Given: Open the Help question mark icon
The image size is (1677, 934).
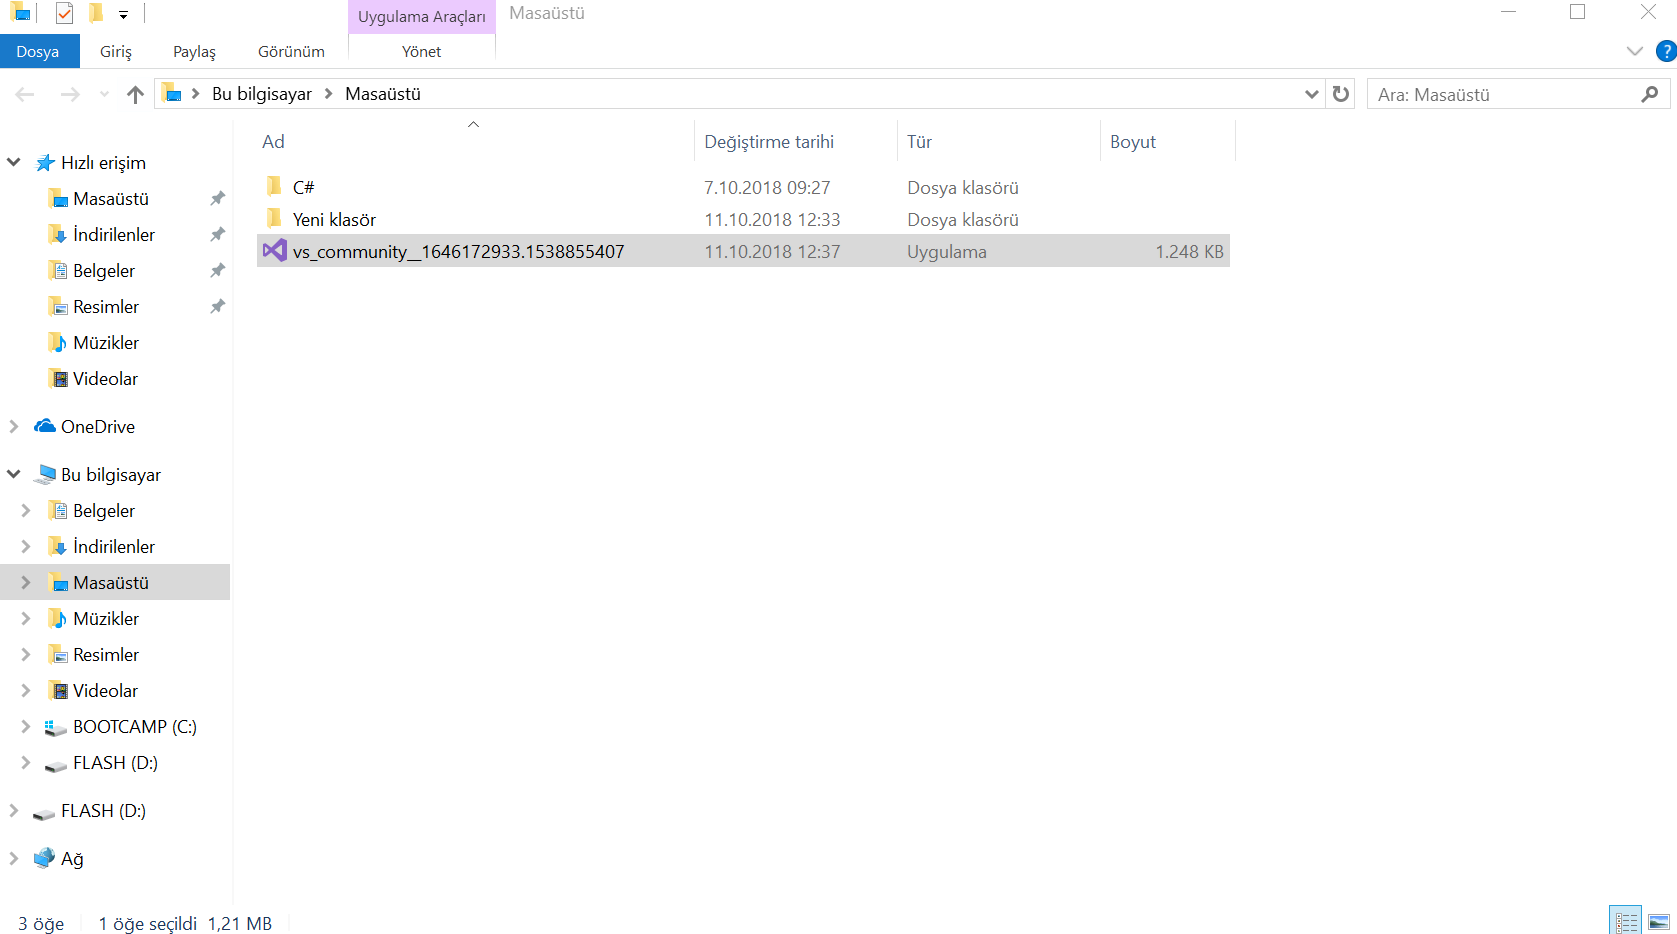Looking at the screenshot, I should click(x=1666, y=51).
